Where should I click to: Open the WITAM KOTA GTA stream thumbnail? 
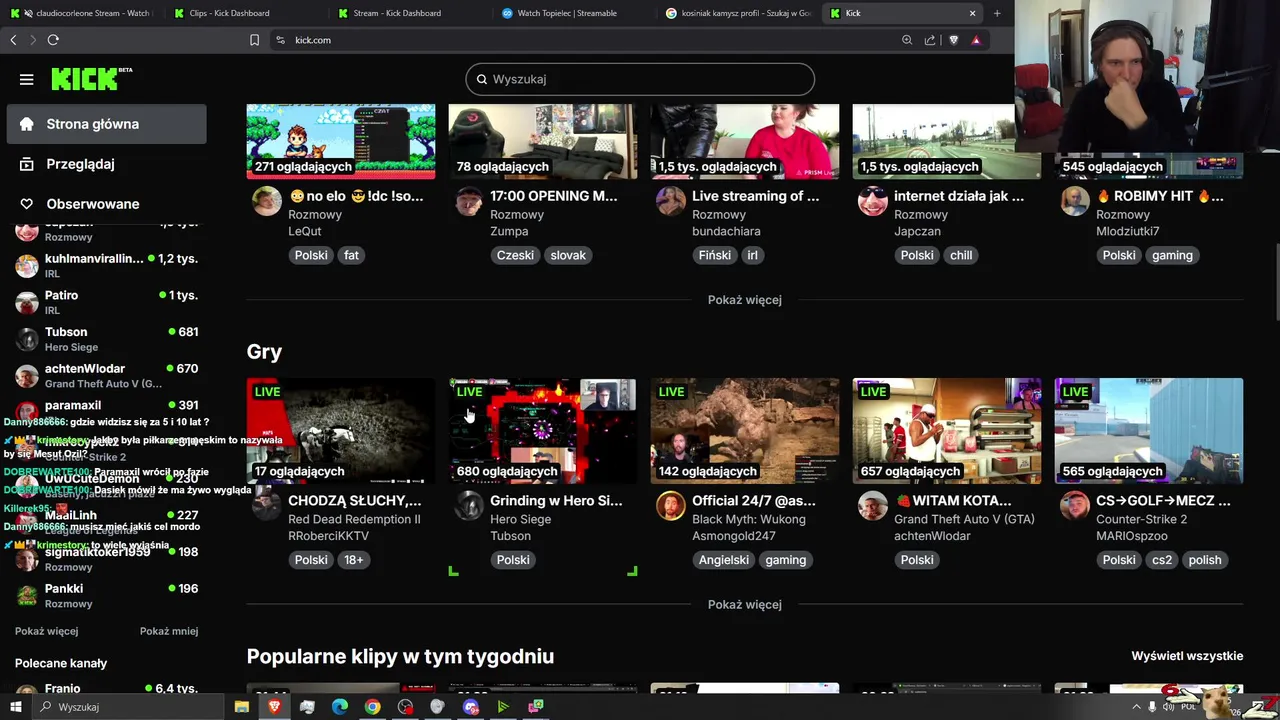pyautogui.click(x=947, y=431)
